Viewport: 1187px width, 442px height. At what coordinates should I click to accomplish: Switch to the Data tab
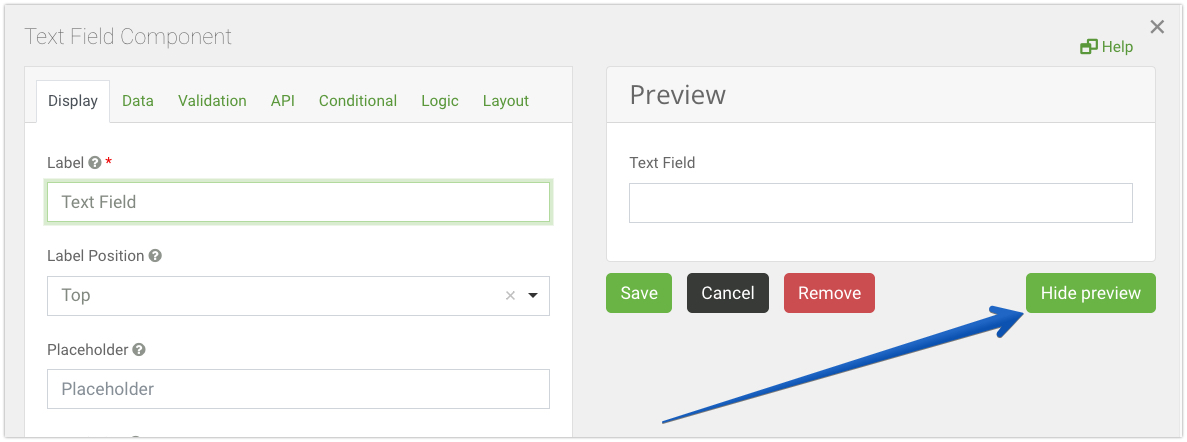tap(138, 101)
